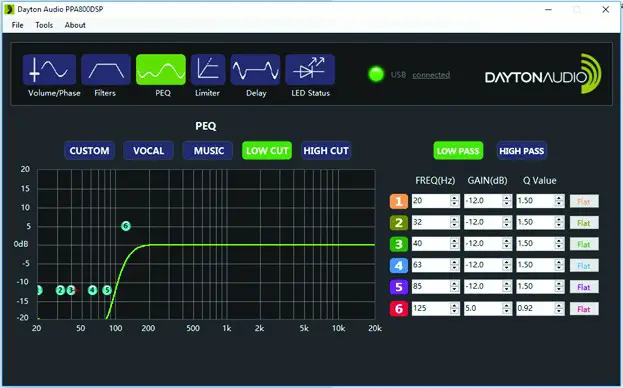The image size is (623, 388).
Task: Adjust band 5 gain stepper arrows
Action: [x=507, y=287]
